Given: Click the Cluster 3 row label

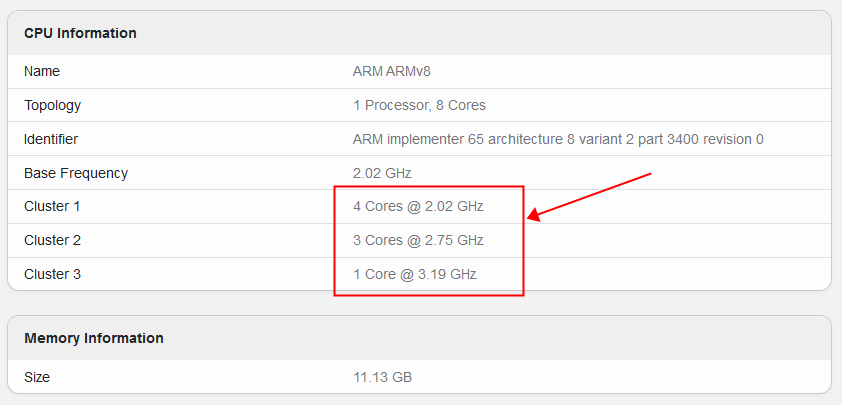Looking at the screenshot, I should point(52,274).
